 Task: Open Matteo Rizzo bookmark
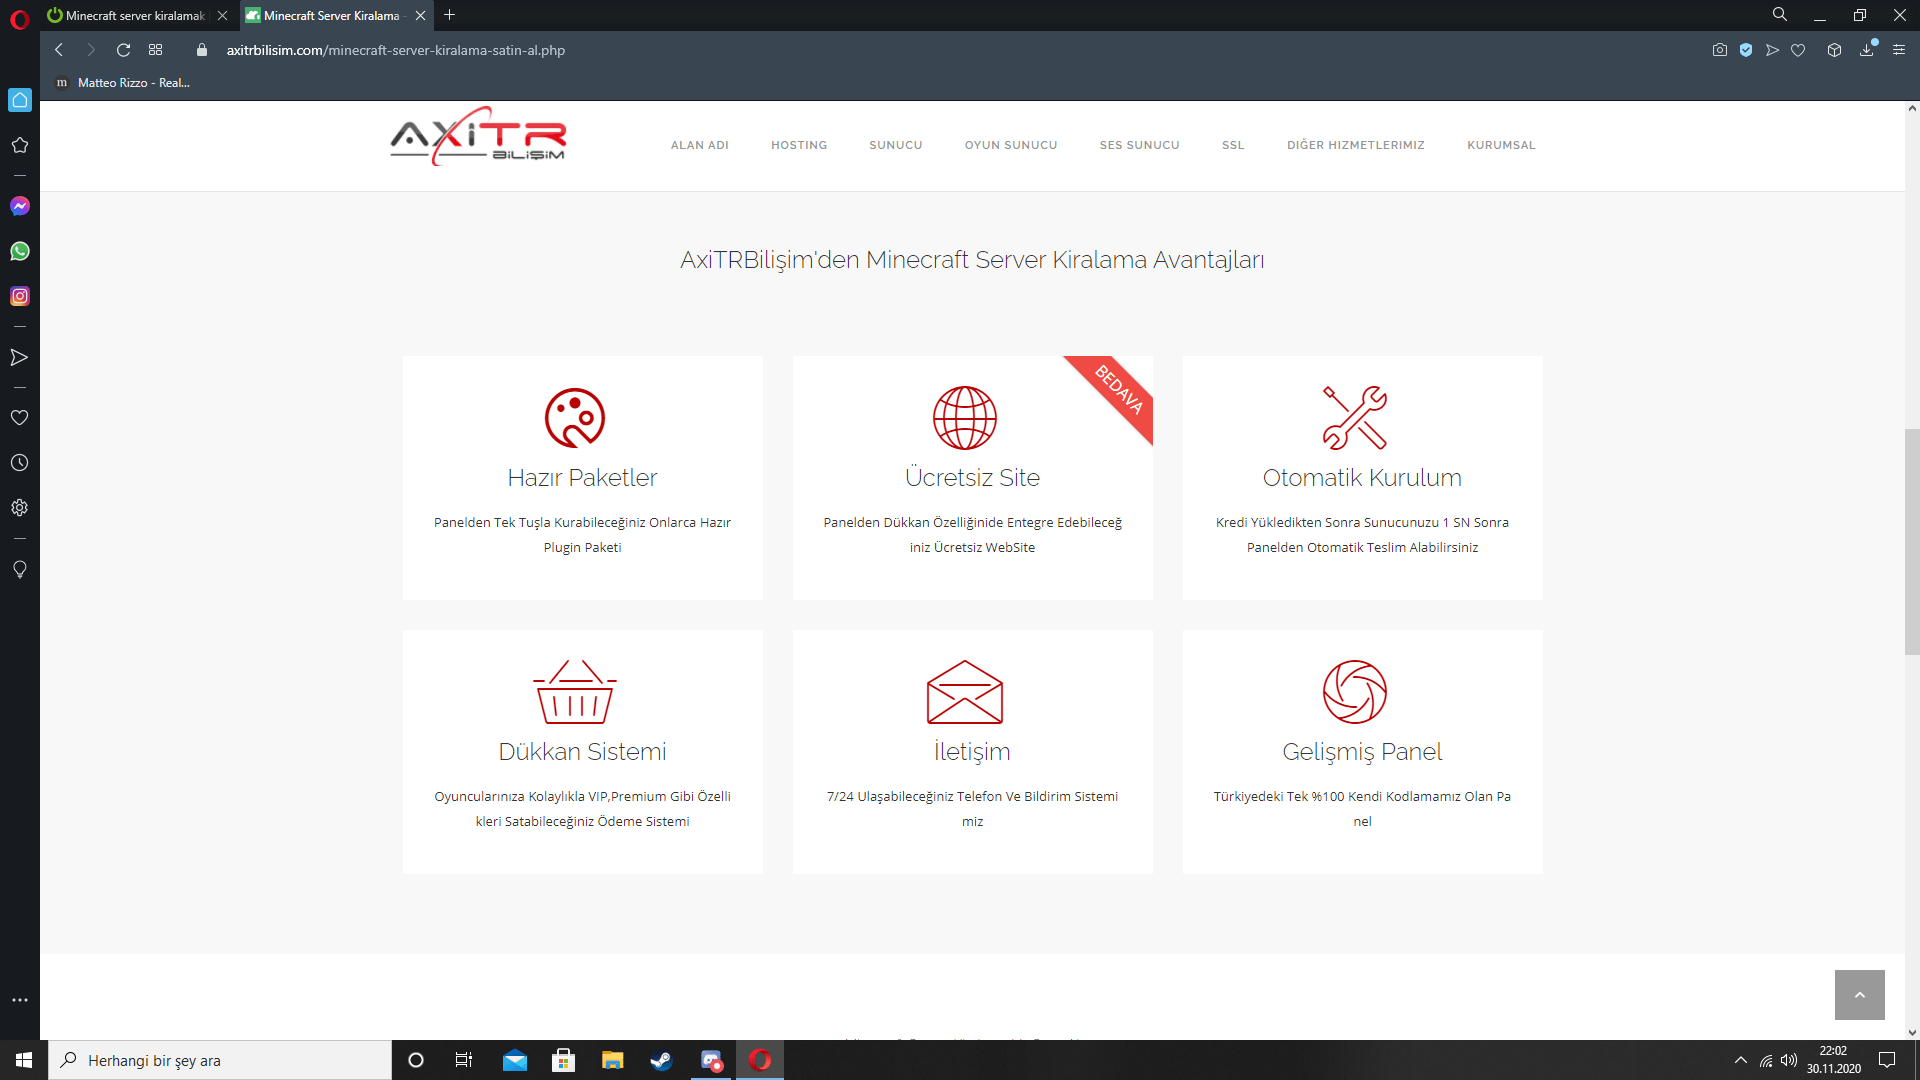(x=123, y=83)
